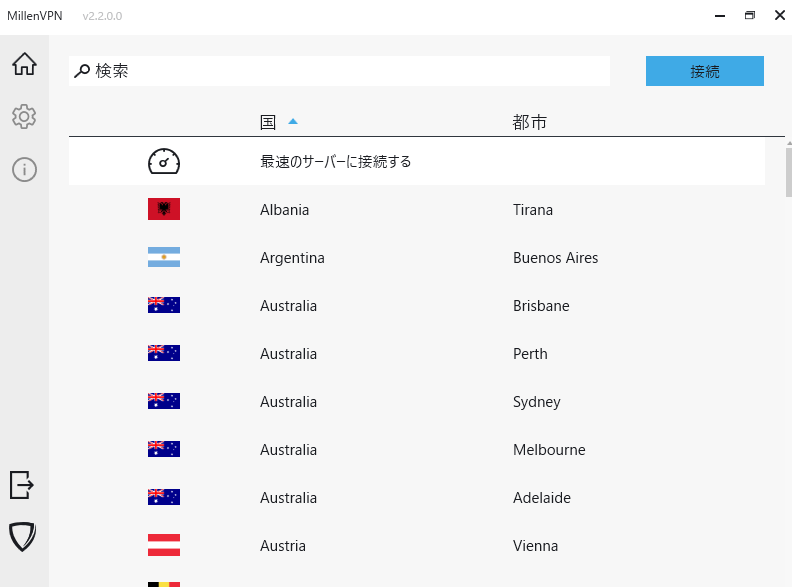Click the blue sort arrow beside 国
792x587 pixels.
(293, 122)
